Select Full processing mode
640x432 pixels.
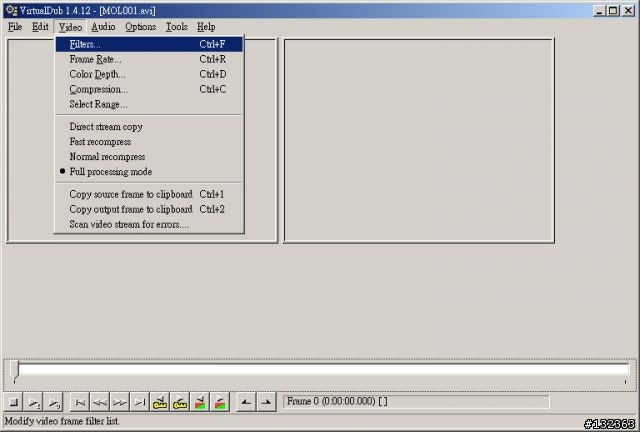pos(149,172)
